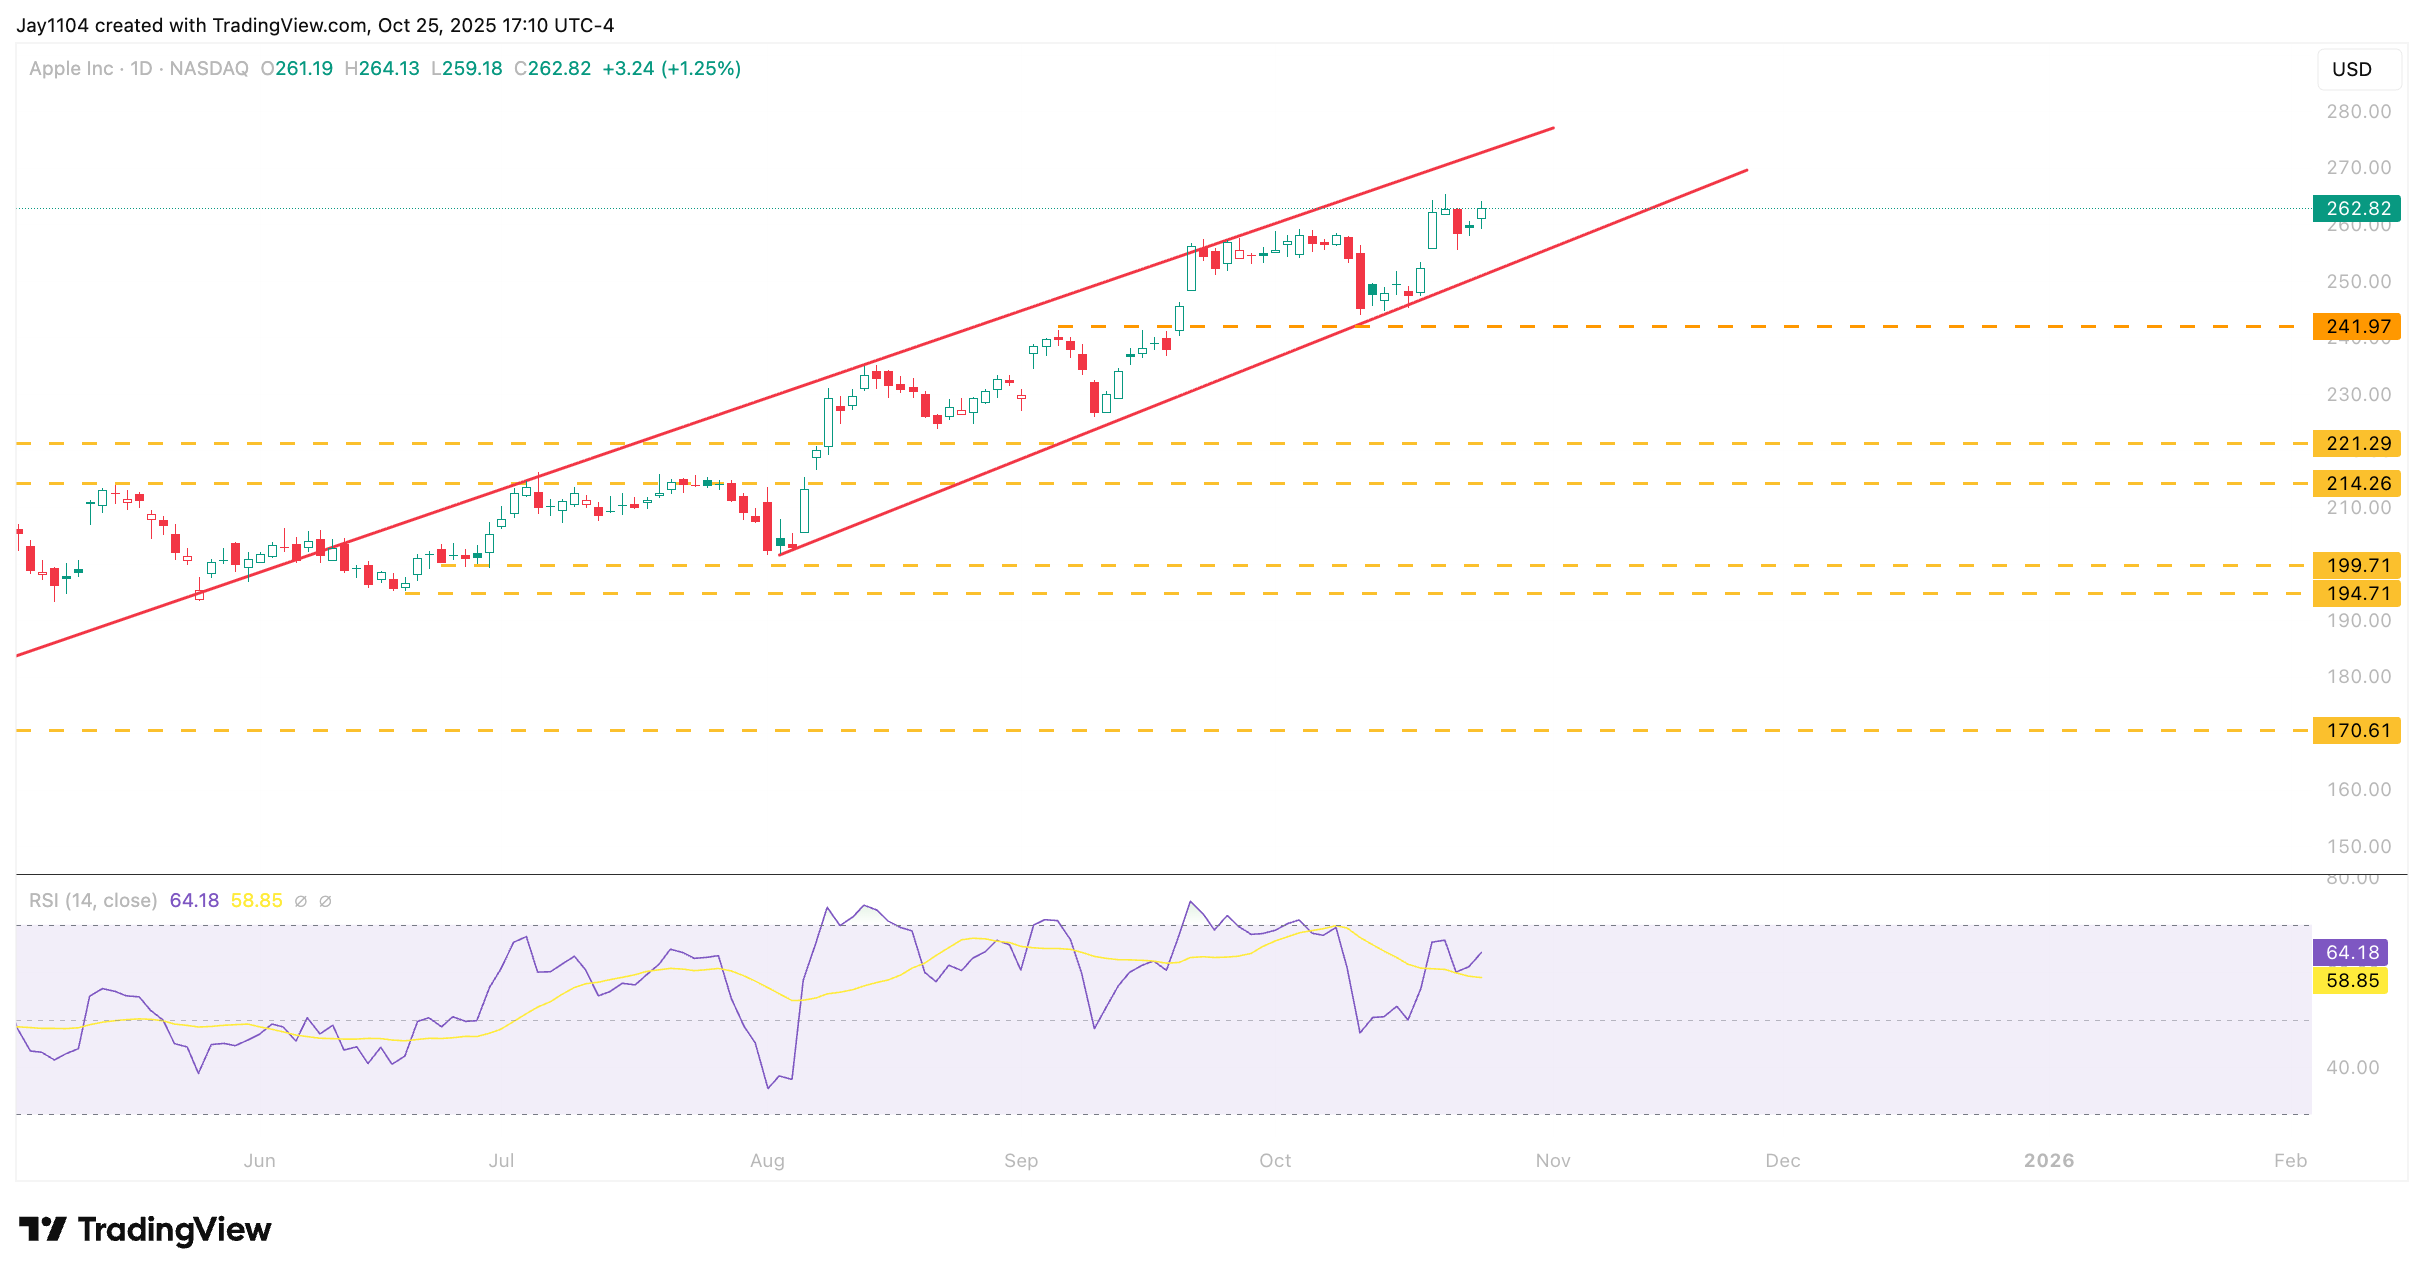This screenshot has height=1277, width=2424.
Task: Click the Apple Inc symbol title
Action: [x=71, y=68]
